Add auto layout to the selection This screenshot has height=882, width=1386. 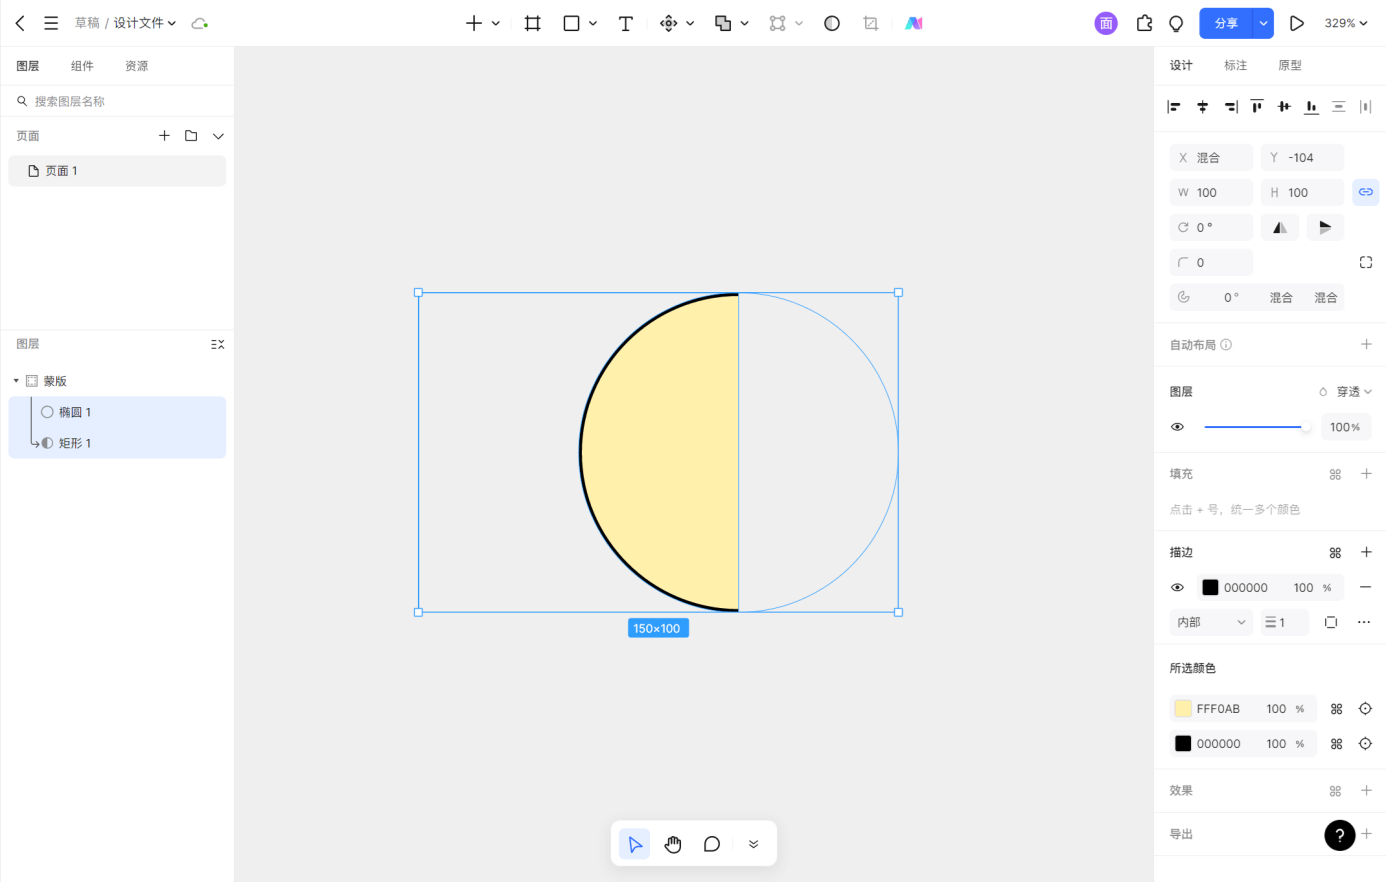[x=1366, y=344]
